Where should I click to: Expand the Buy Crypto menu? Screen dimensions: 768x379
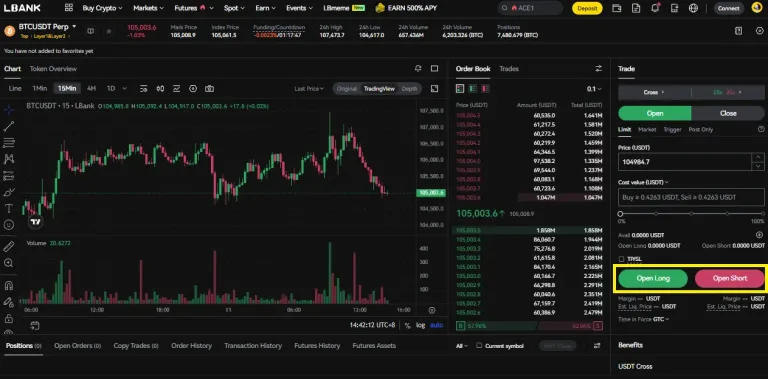tap(102, 8)
